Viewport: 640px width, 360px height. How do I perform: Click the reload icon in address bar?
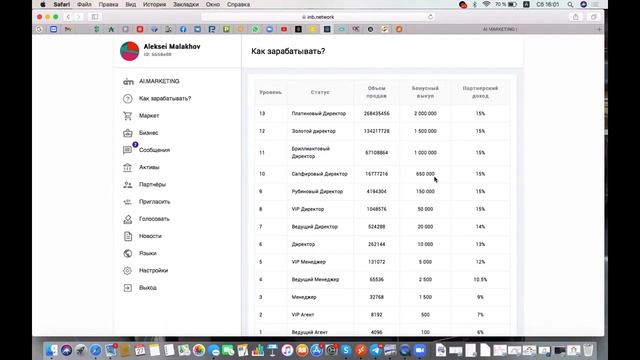pyautogui.click(x=430, y=17)
